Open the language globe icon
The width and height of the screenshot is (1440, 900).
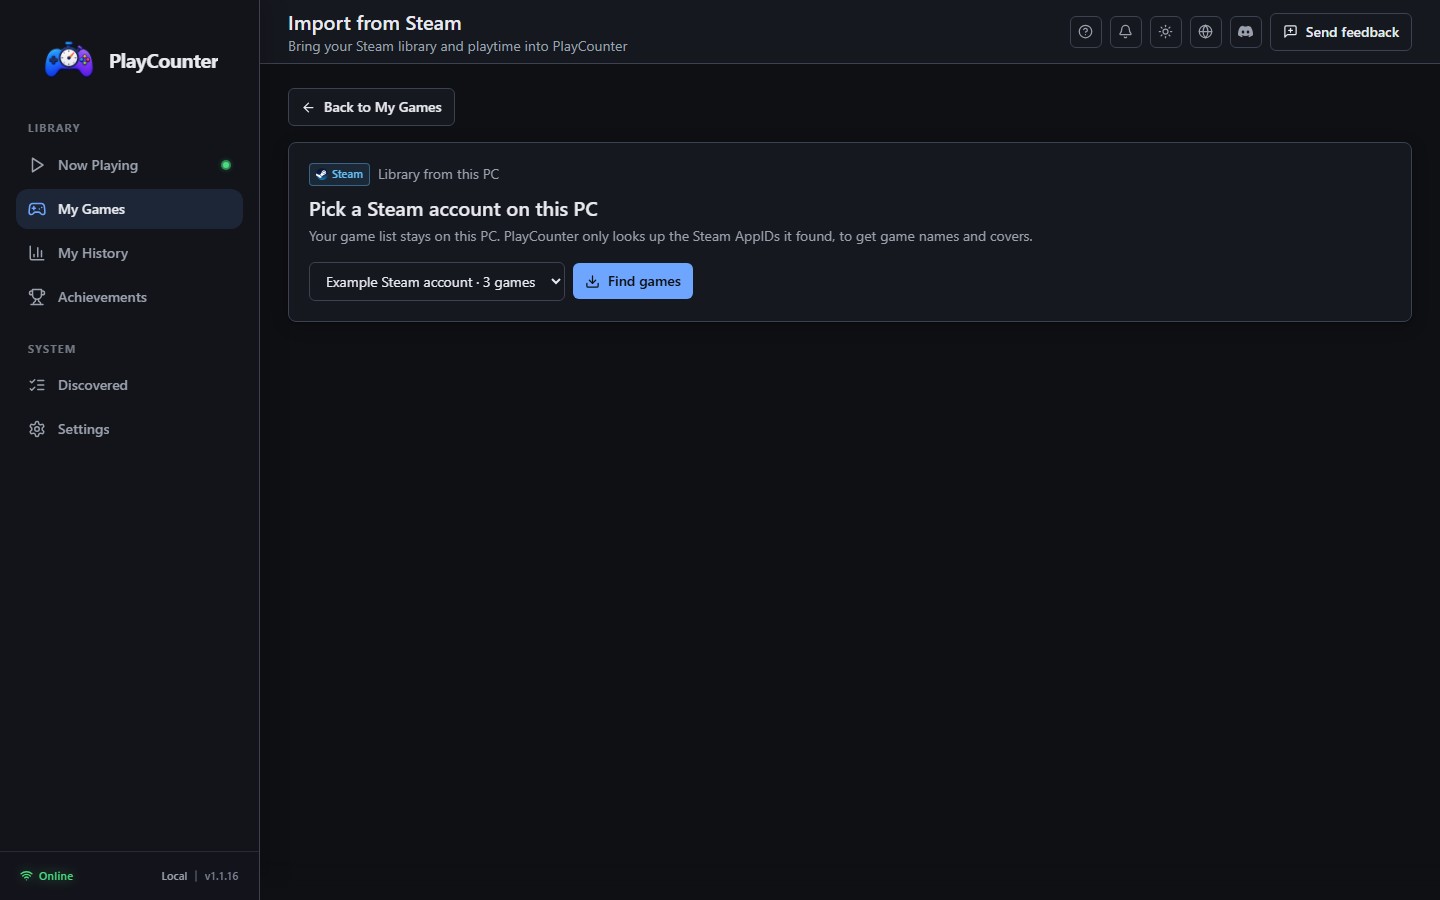click(x=1205, y=32)
